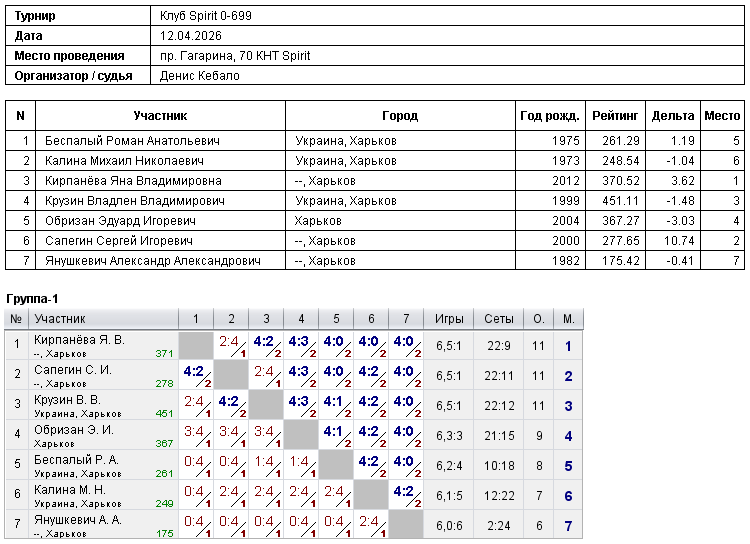The width and height of the screenshot is (750, 544).
Task: Click the Место column header
Action: (722, 115)
